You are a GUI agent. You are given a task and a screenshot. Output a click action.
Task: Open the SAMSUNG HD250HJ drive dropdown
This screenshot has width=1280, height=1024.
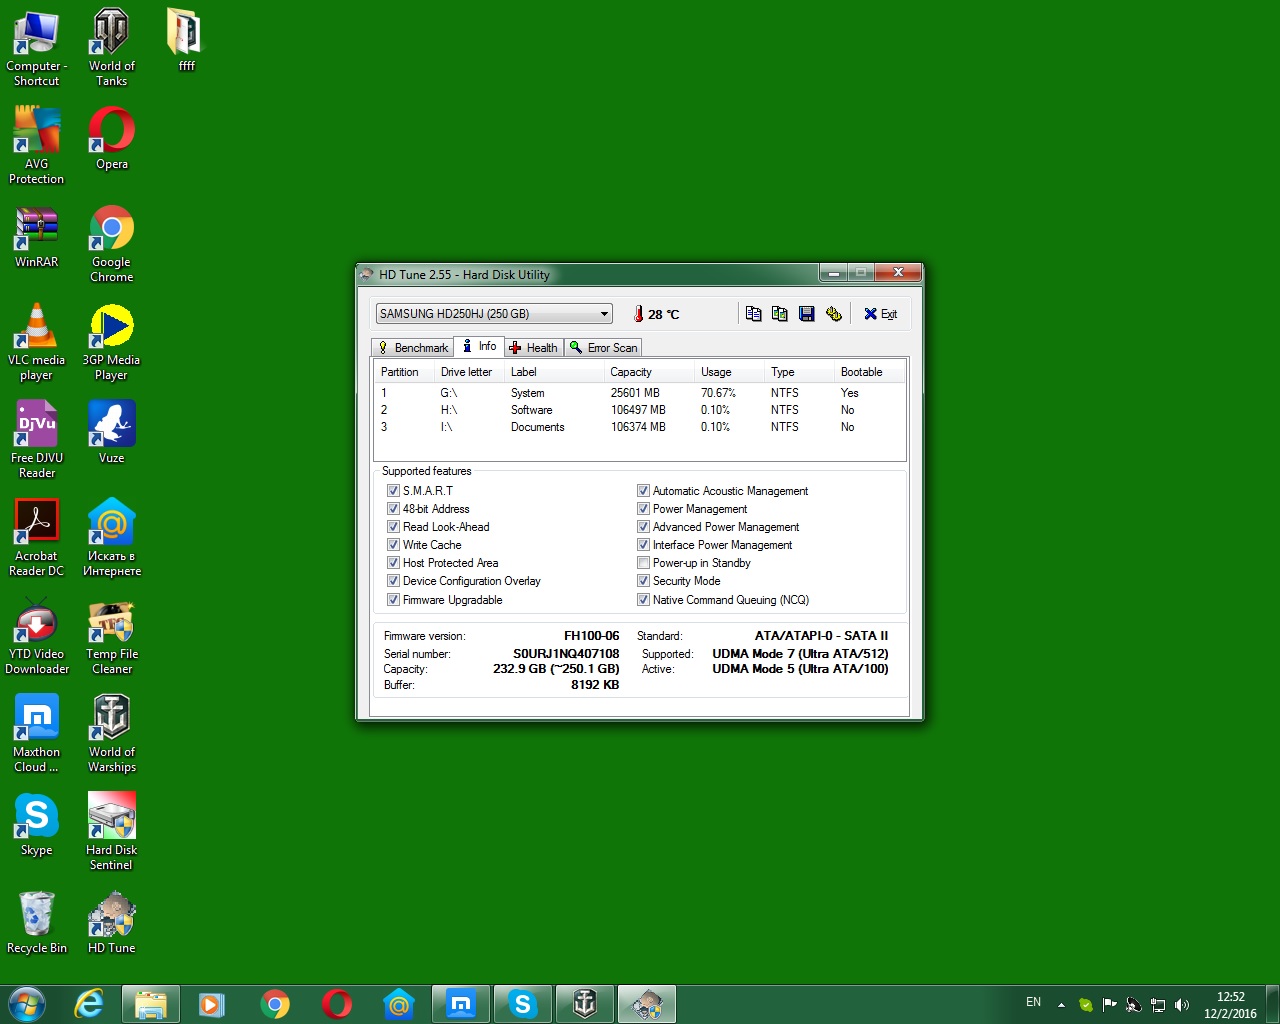coord(494,314)
